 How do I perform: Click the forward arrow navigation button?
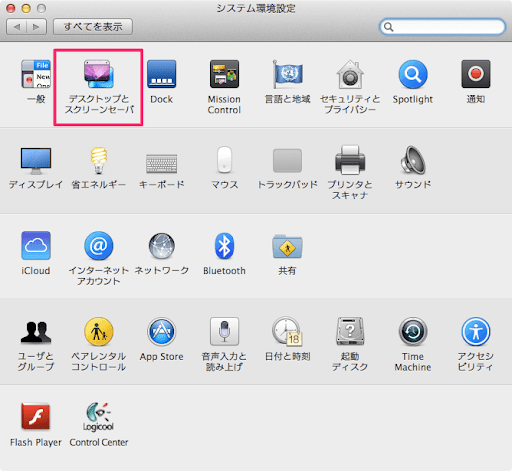(36, 27)
